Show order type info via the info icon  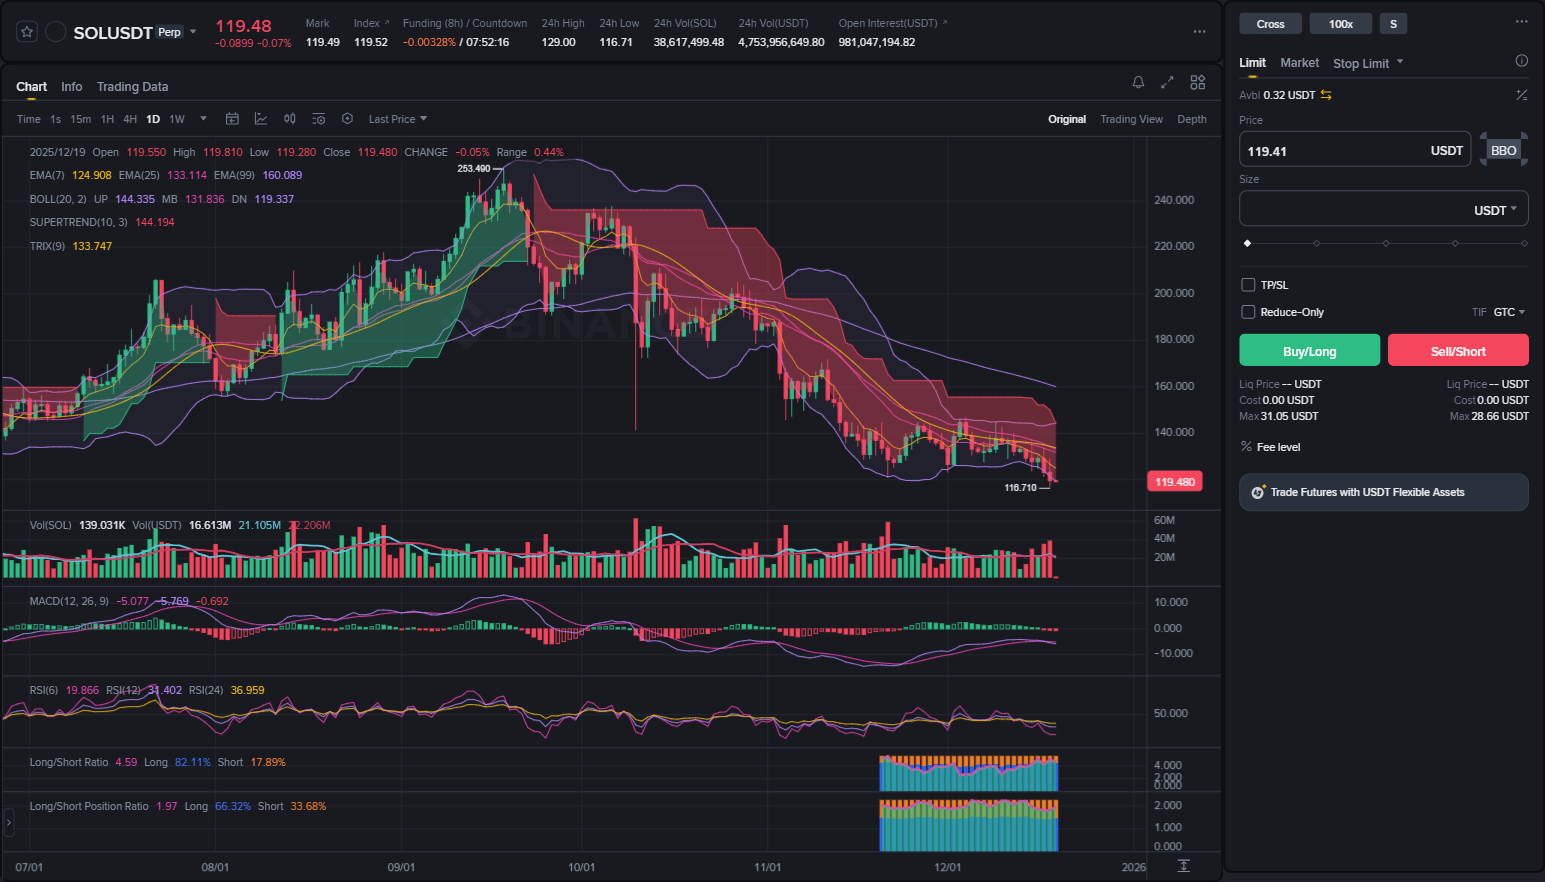click(1521, 61)
